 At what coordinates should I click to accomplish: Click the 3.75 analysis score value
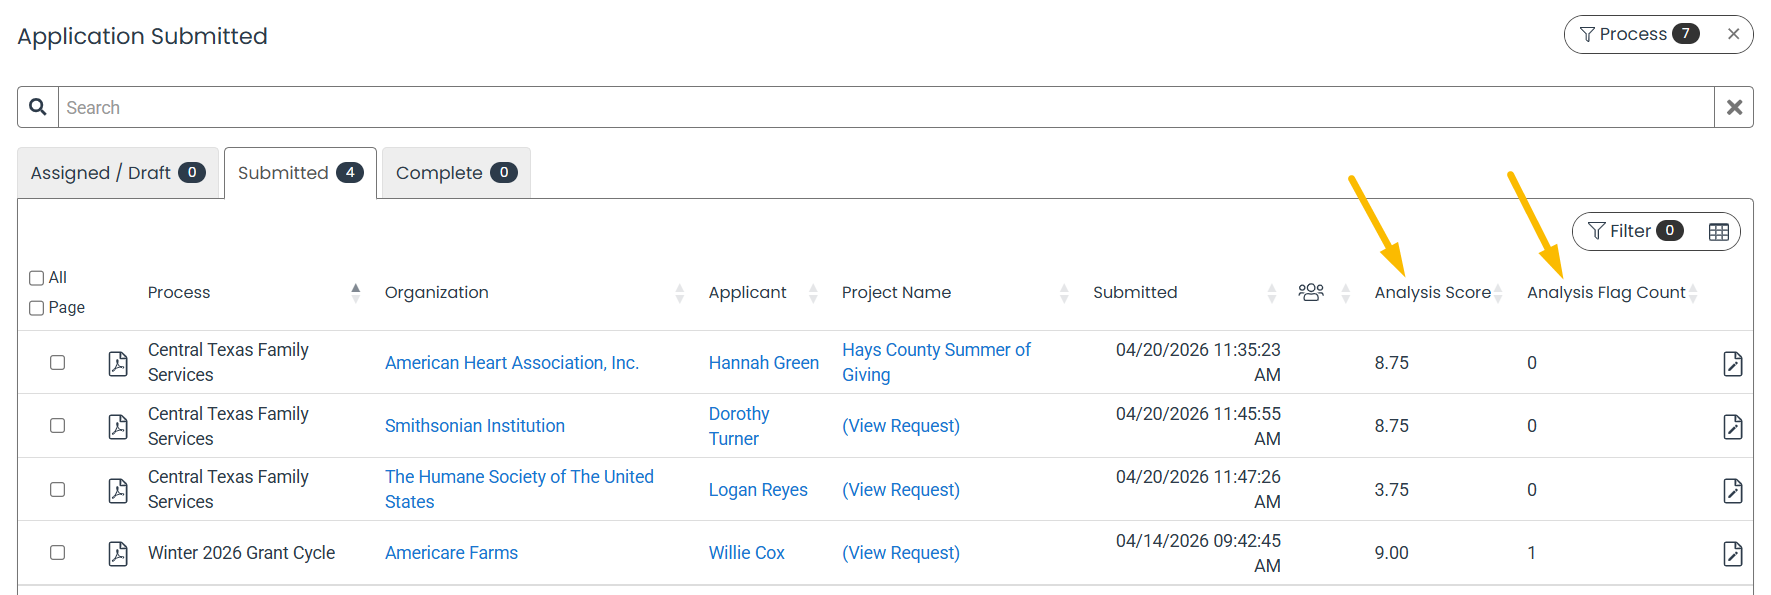pyautogui.click(x=1391, y=490)
